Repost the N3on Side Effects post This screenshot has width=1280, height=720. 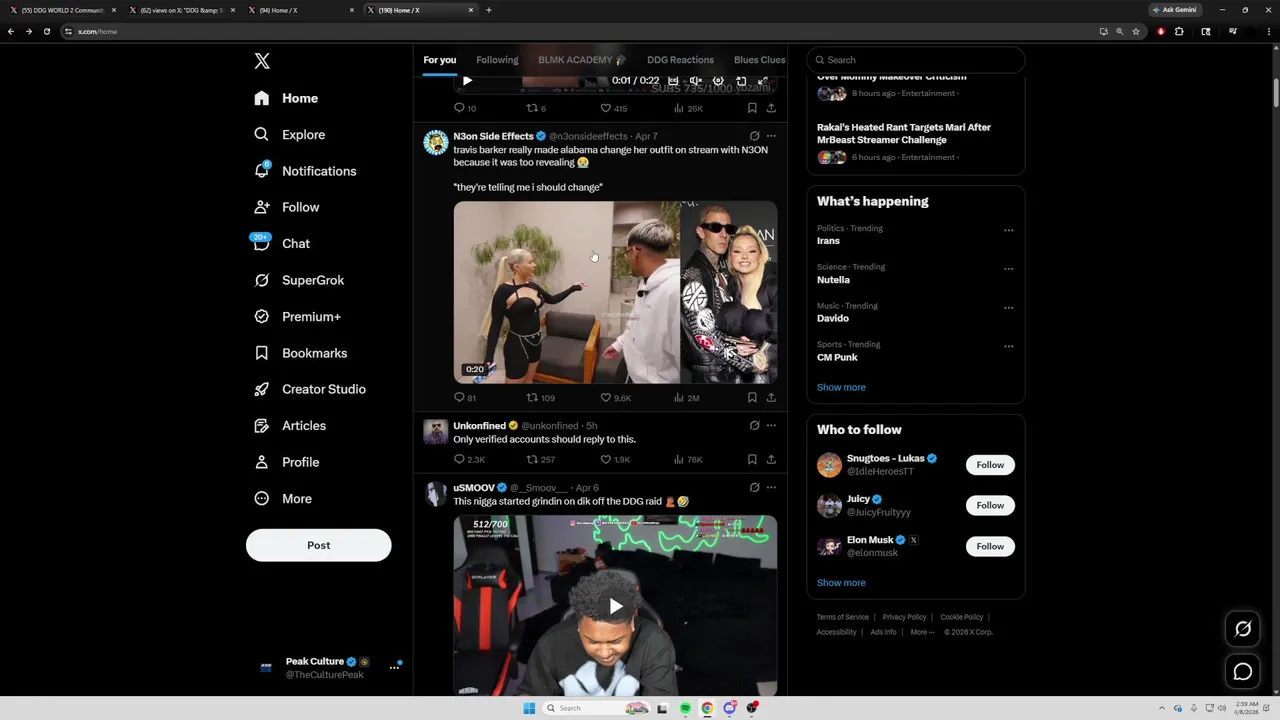coord(540,398)
